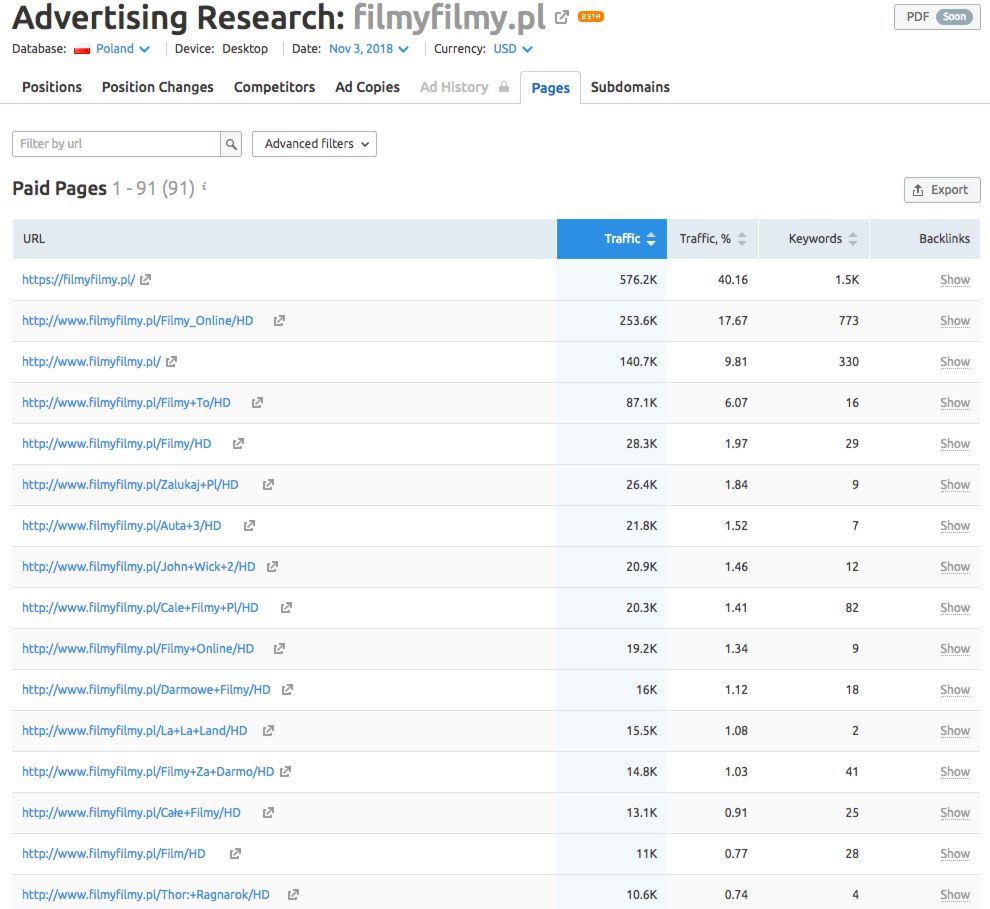
Task: Switch to the Subdomains tab
Action: [630, 87]
